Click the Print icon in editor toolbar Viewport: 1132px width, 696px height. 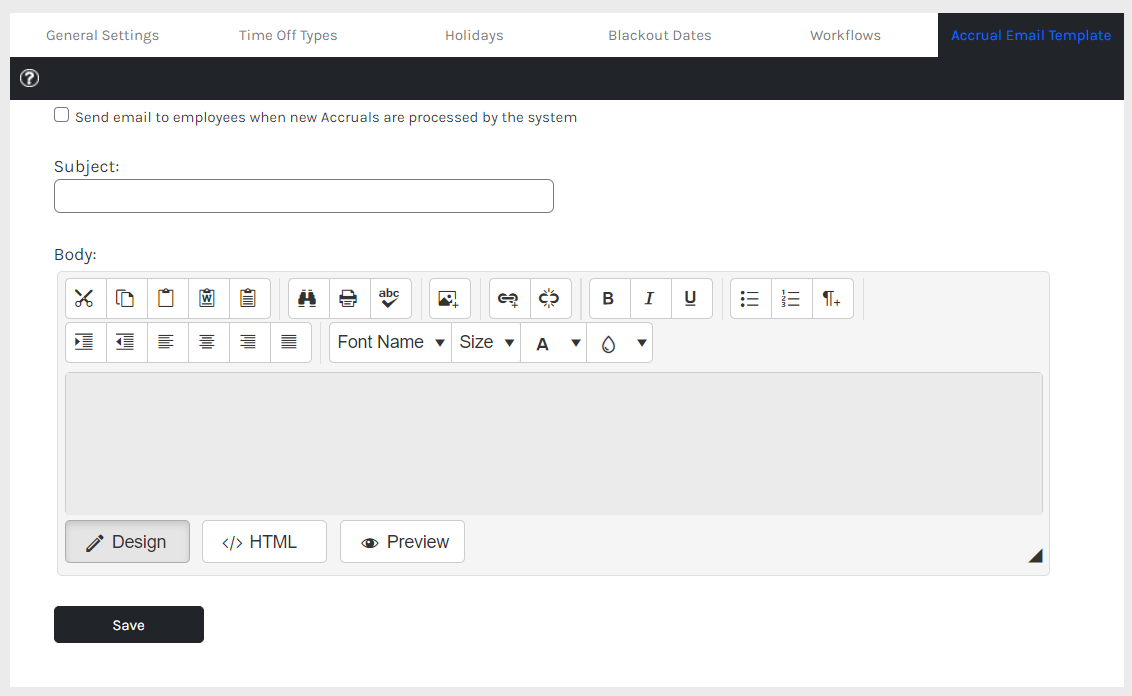(x=349, y=298)
